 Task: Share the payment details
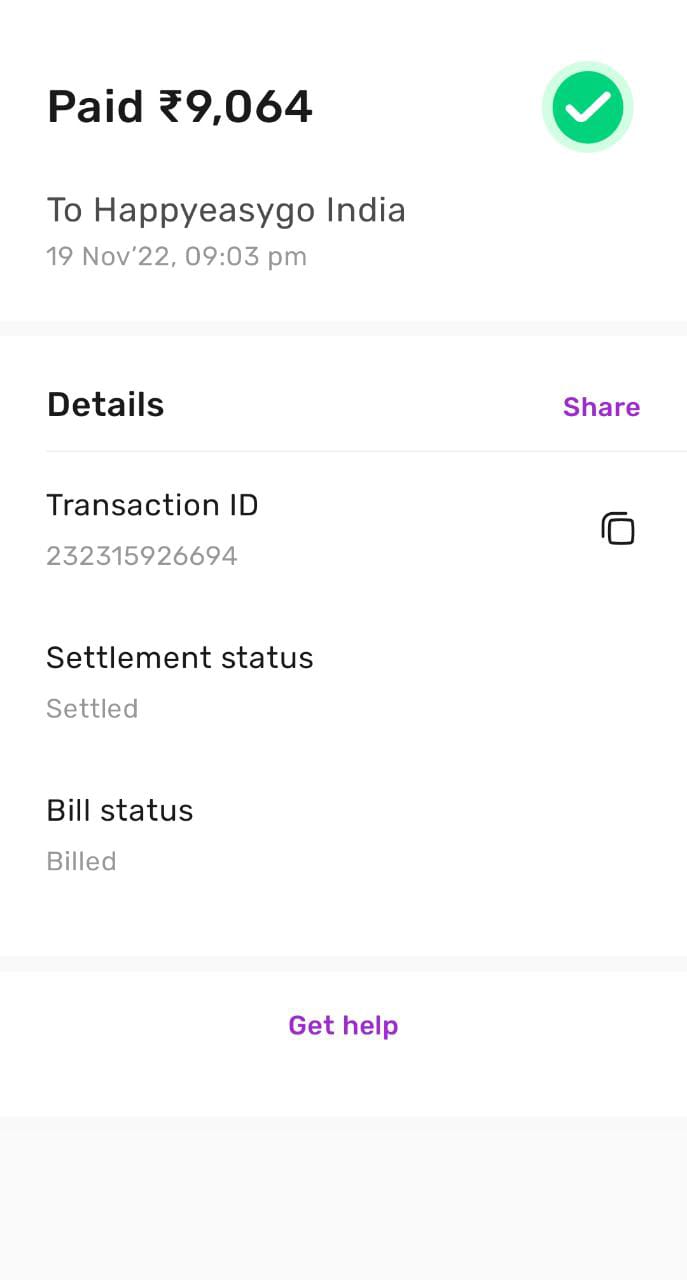point(601,407)
